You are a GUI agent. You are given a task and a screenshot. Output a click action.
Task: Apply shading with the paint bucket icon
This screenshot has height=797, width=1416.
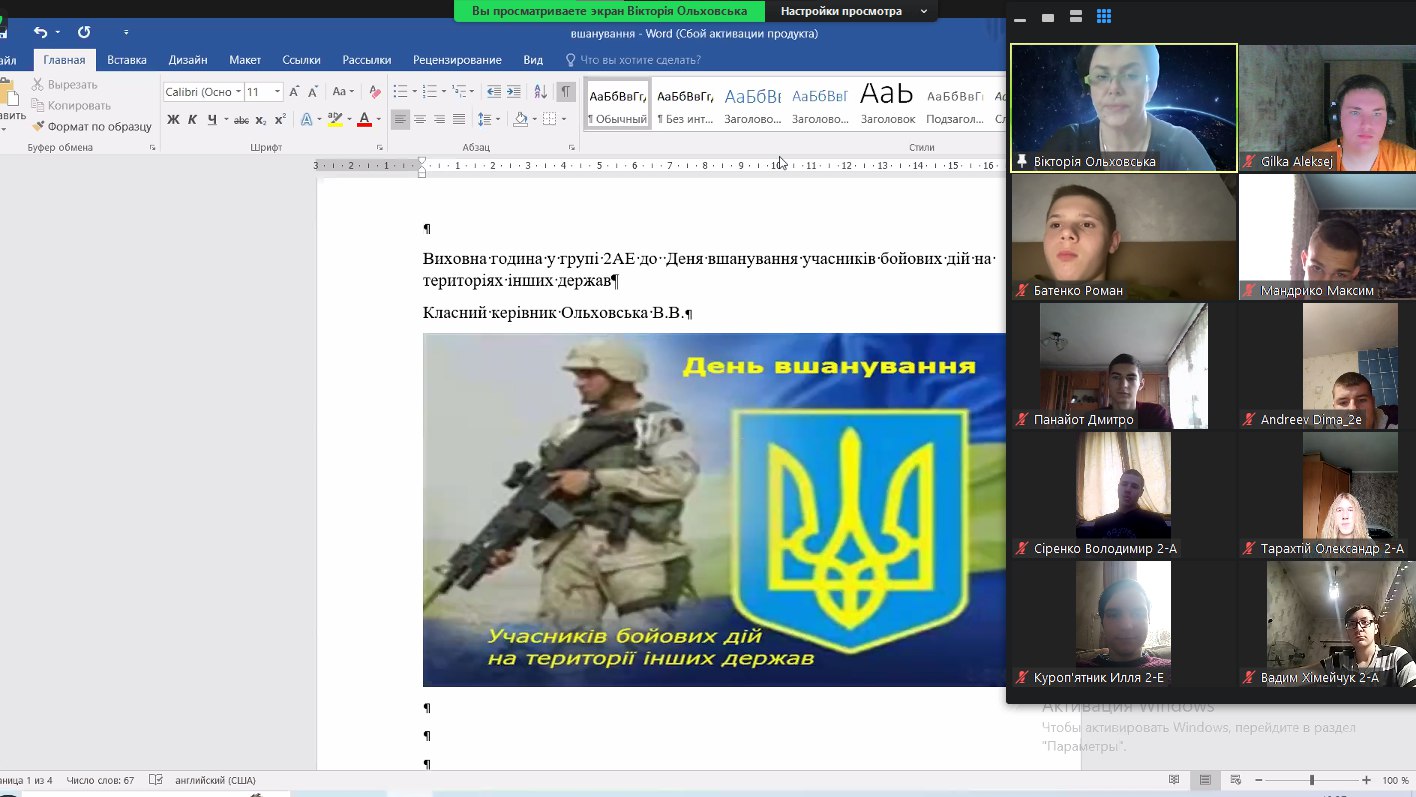point(520,120)
